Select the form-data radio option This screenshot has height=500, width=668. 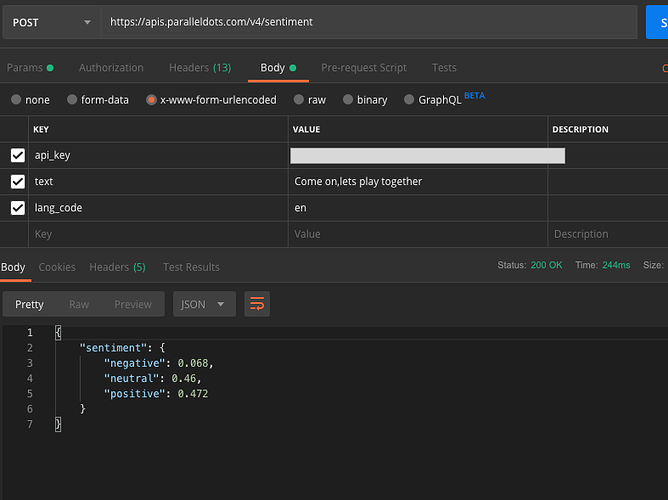tap(72, 100)
